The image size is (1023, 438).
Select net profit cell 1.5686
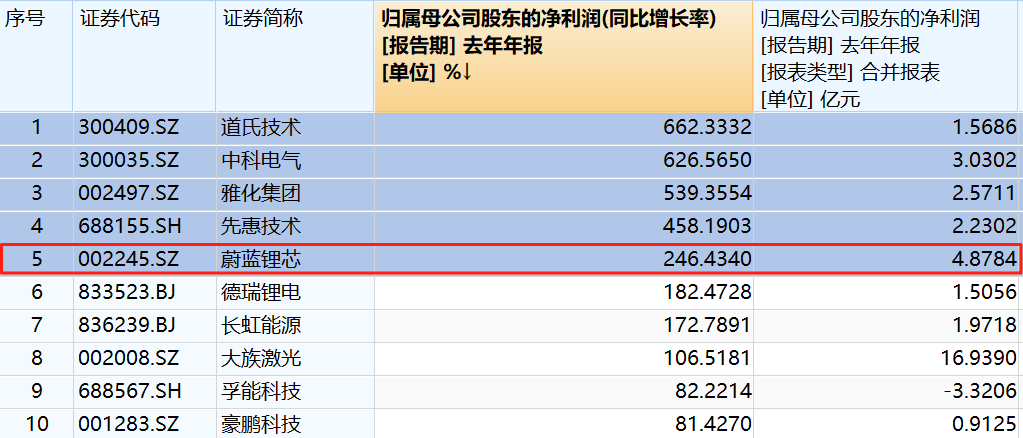click(x=888, y=127)
